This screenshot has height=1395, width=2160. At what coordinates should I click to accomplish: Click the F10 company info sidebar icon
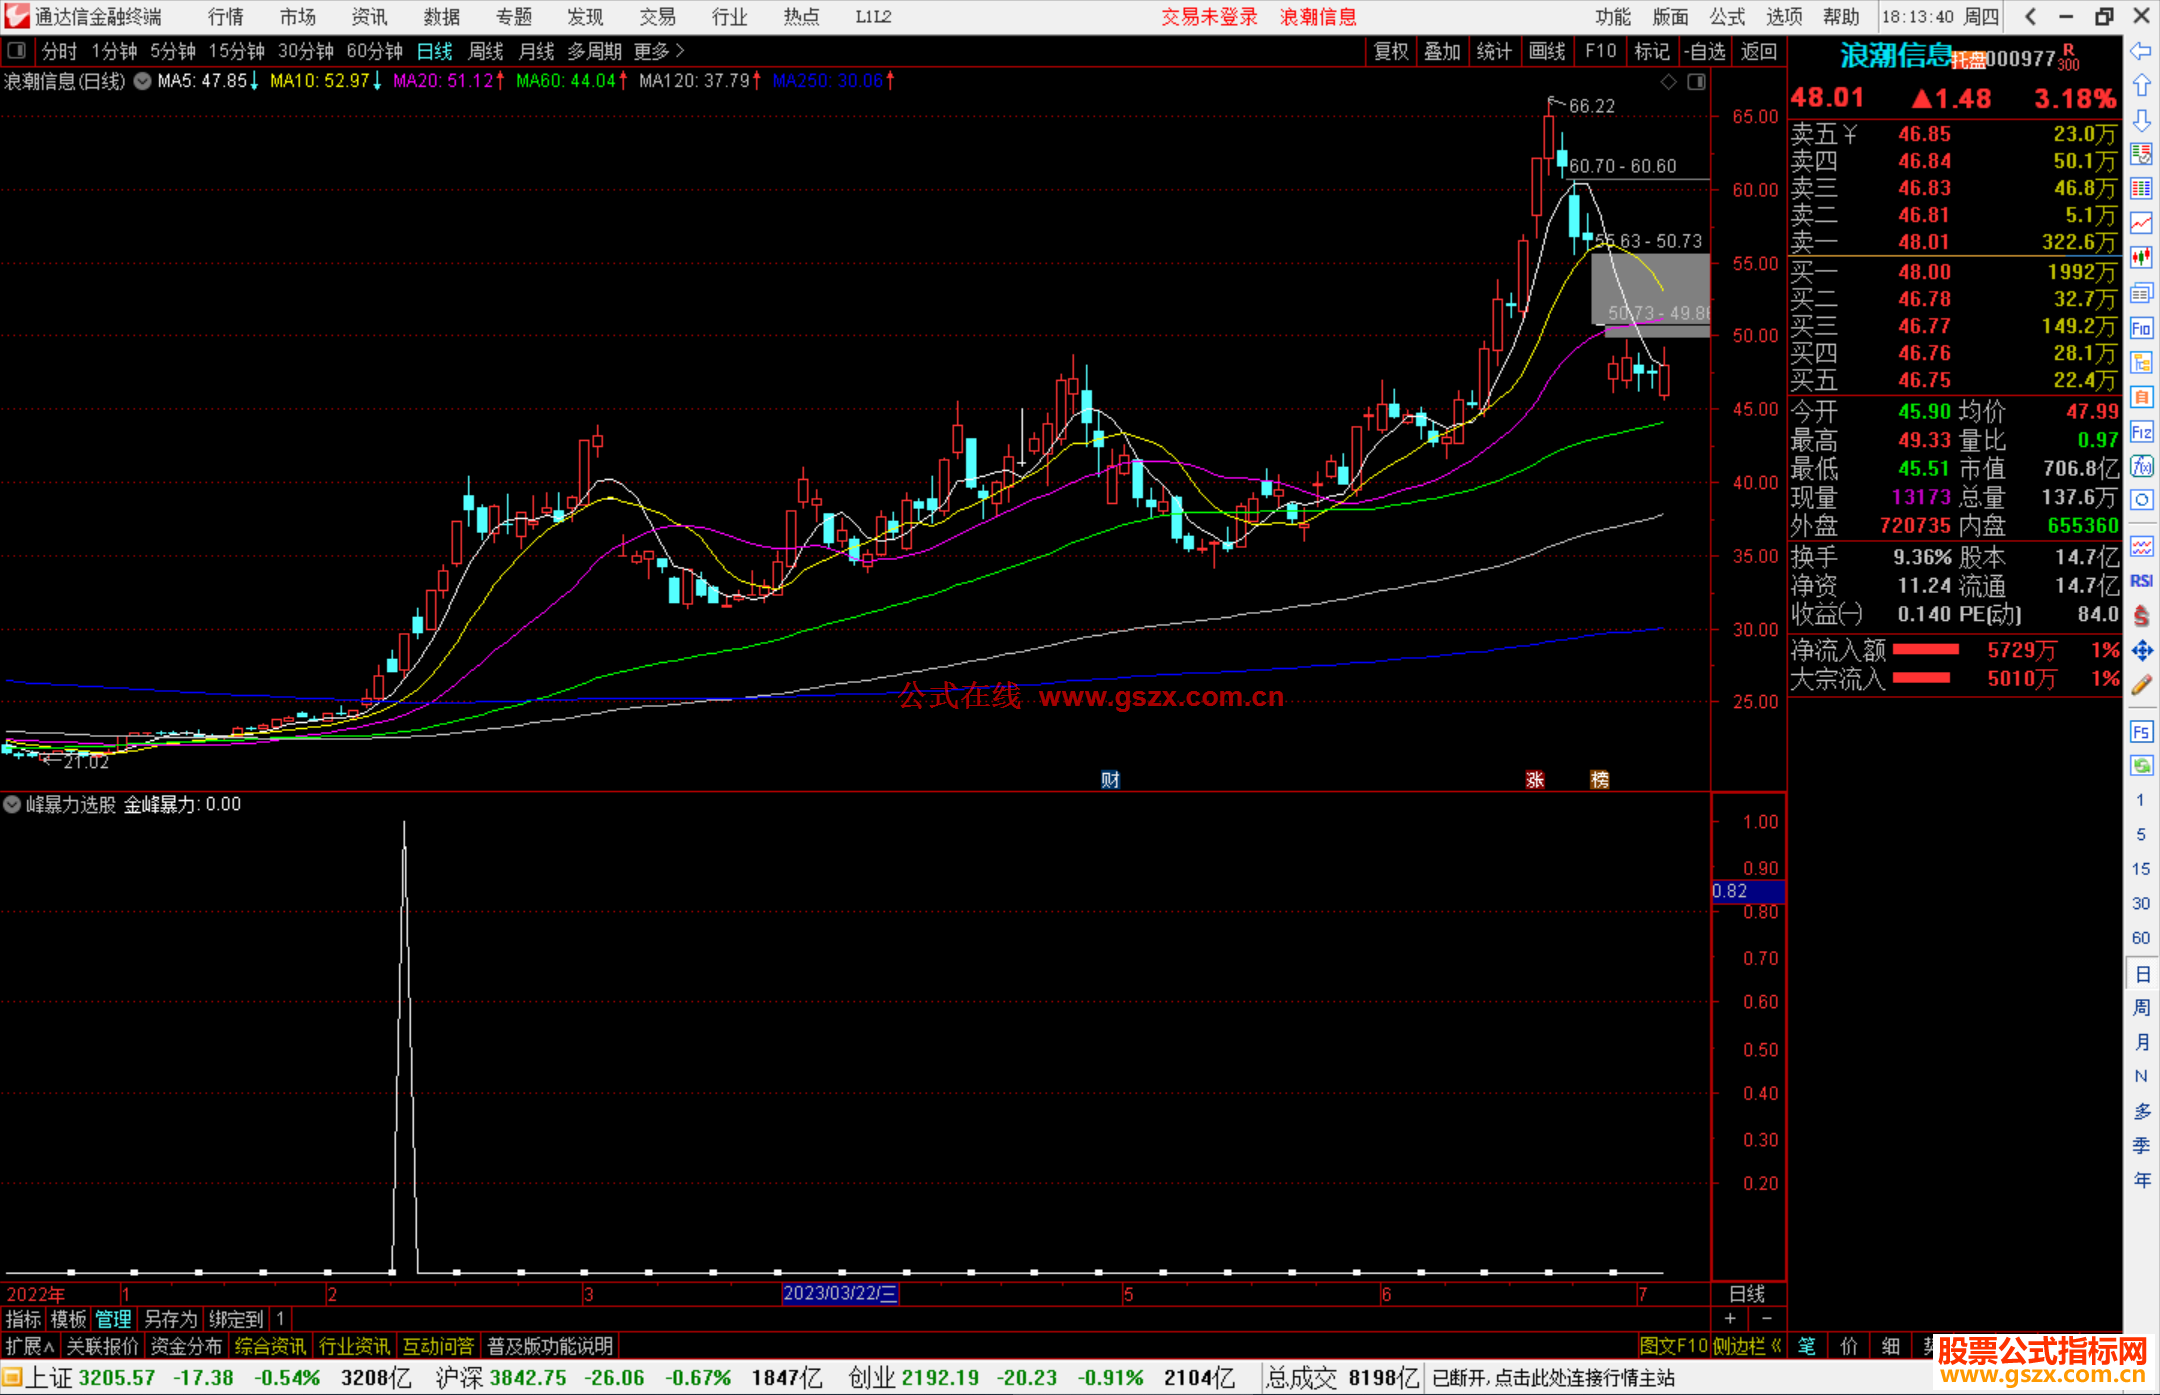2141,328
